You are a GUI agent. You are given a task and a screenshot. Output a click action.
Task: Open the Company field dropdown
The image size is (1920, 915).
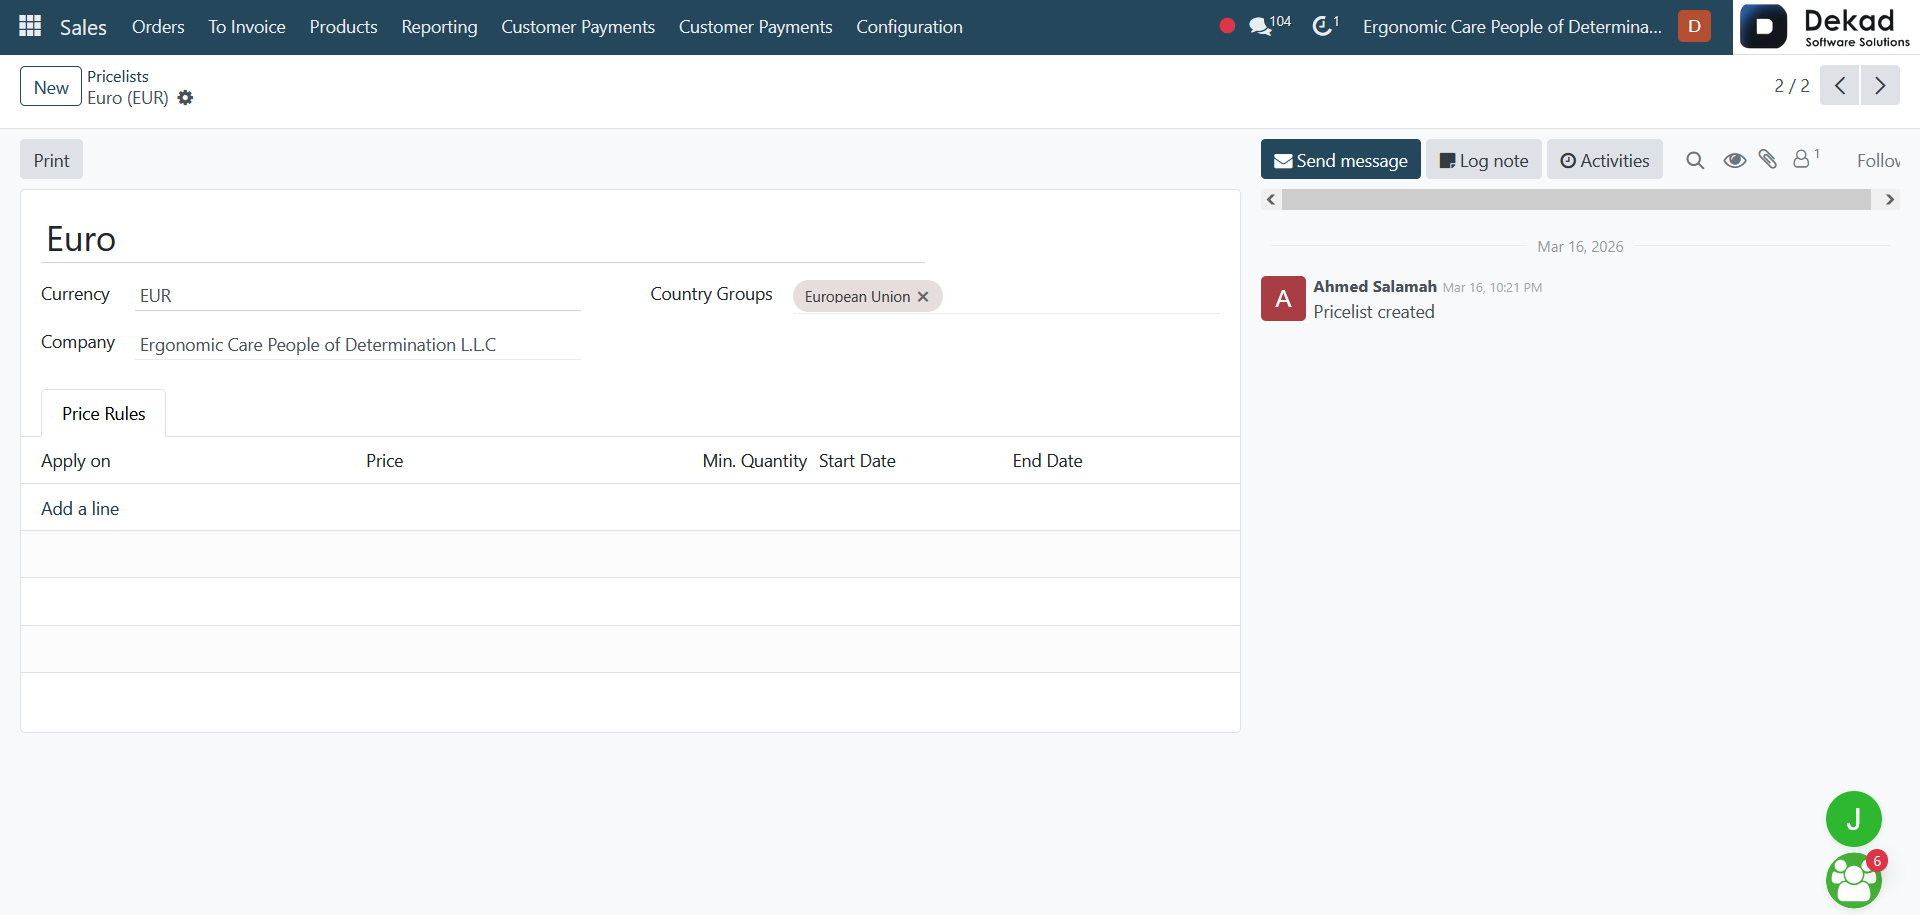358,345
